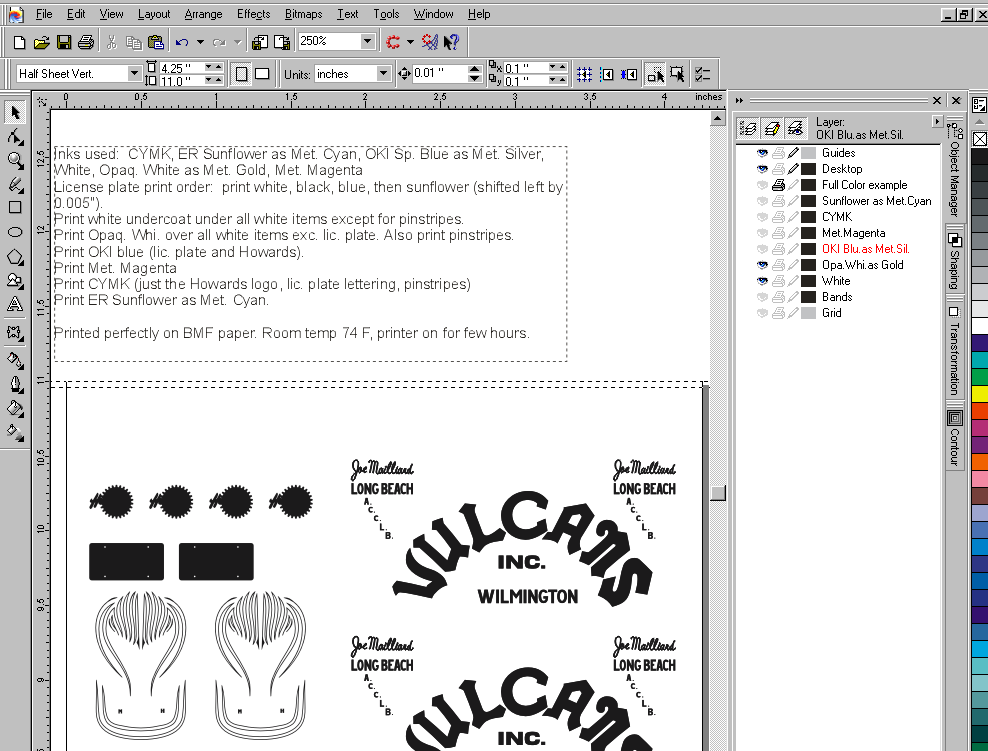The image size is (988, 751).
Task: Open the Bitmaps menu
Action: point(303,14)
